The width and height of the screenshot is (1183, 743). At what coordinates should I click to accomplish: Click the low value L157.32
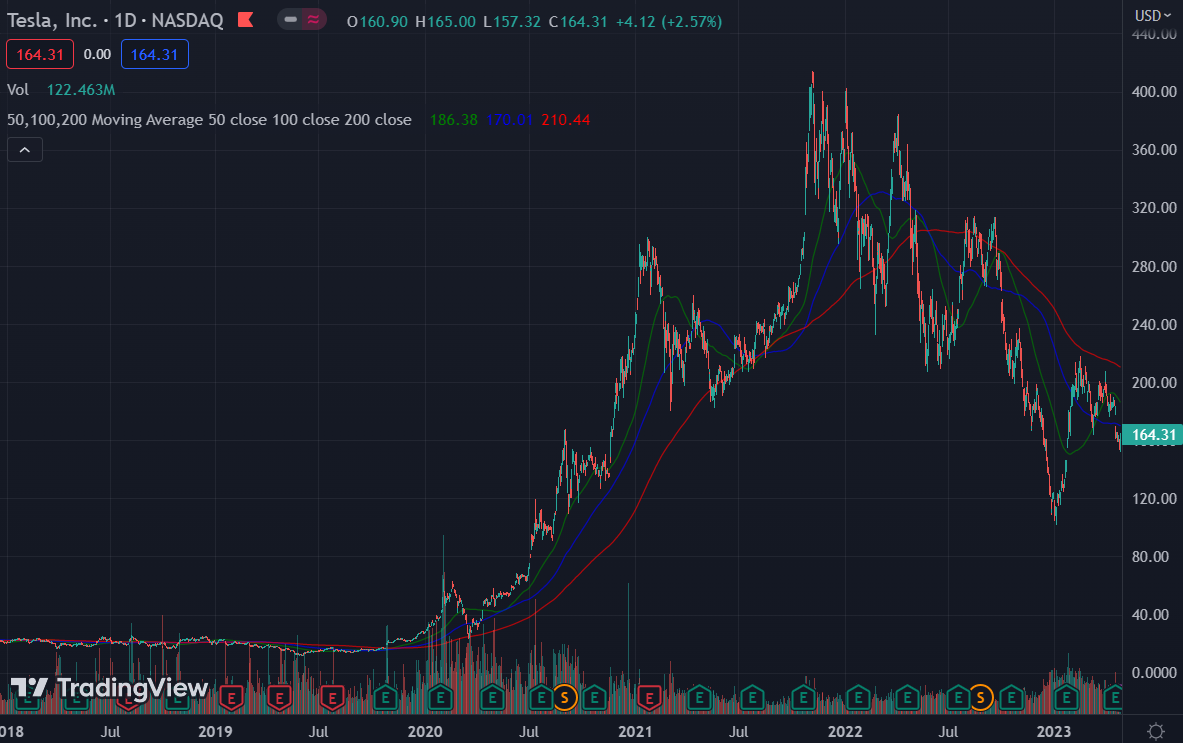click(x=512, y=22)
